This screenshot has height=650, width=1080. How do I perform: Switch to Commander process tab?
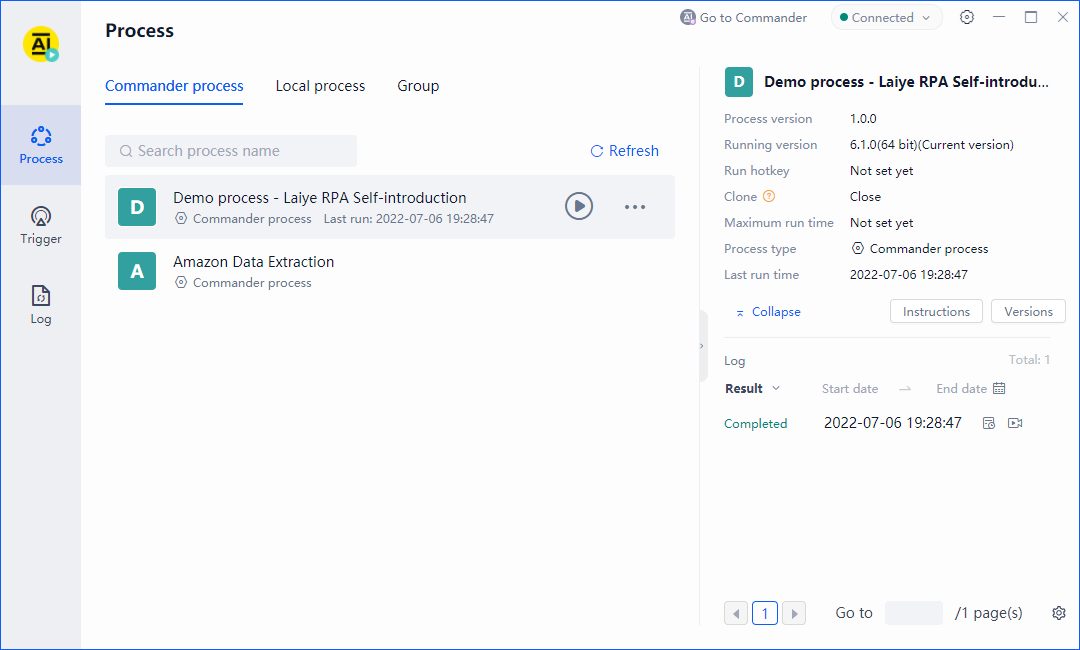174,86
